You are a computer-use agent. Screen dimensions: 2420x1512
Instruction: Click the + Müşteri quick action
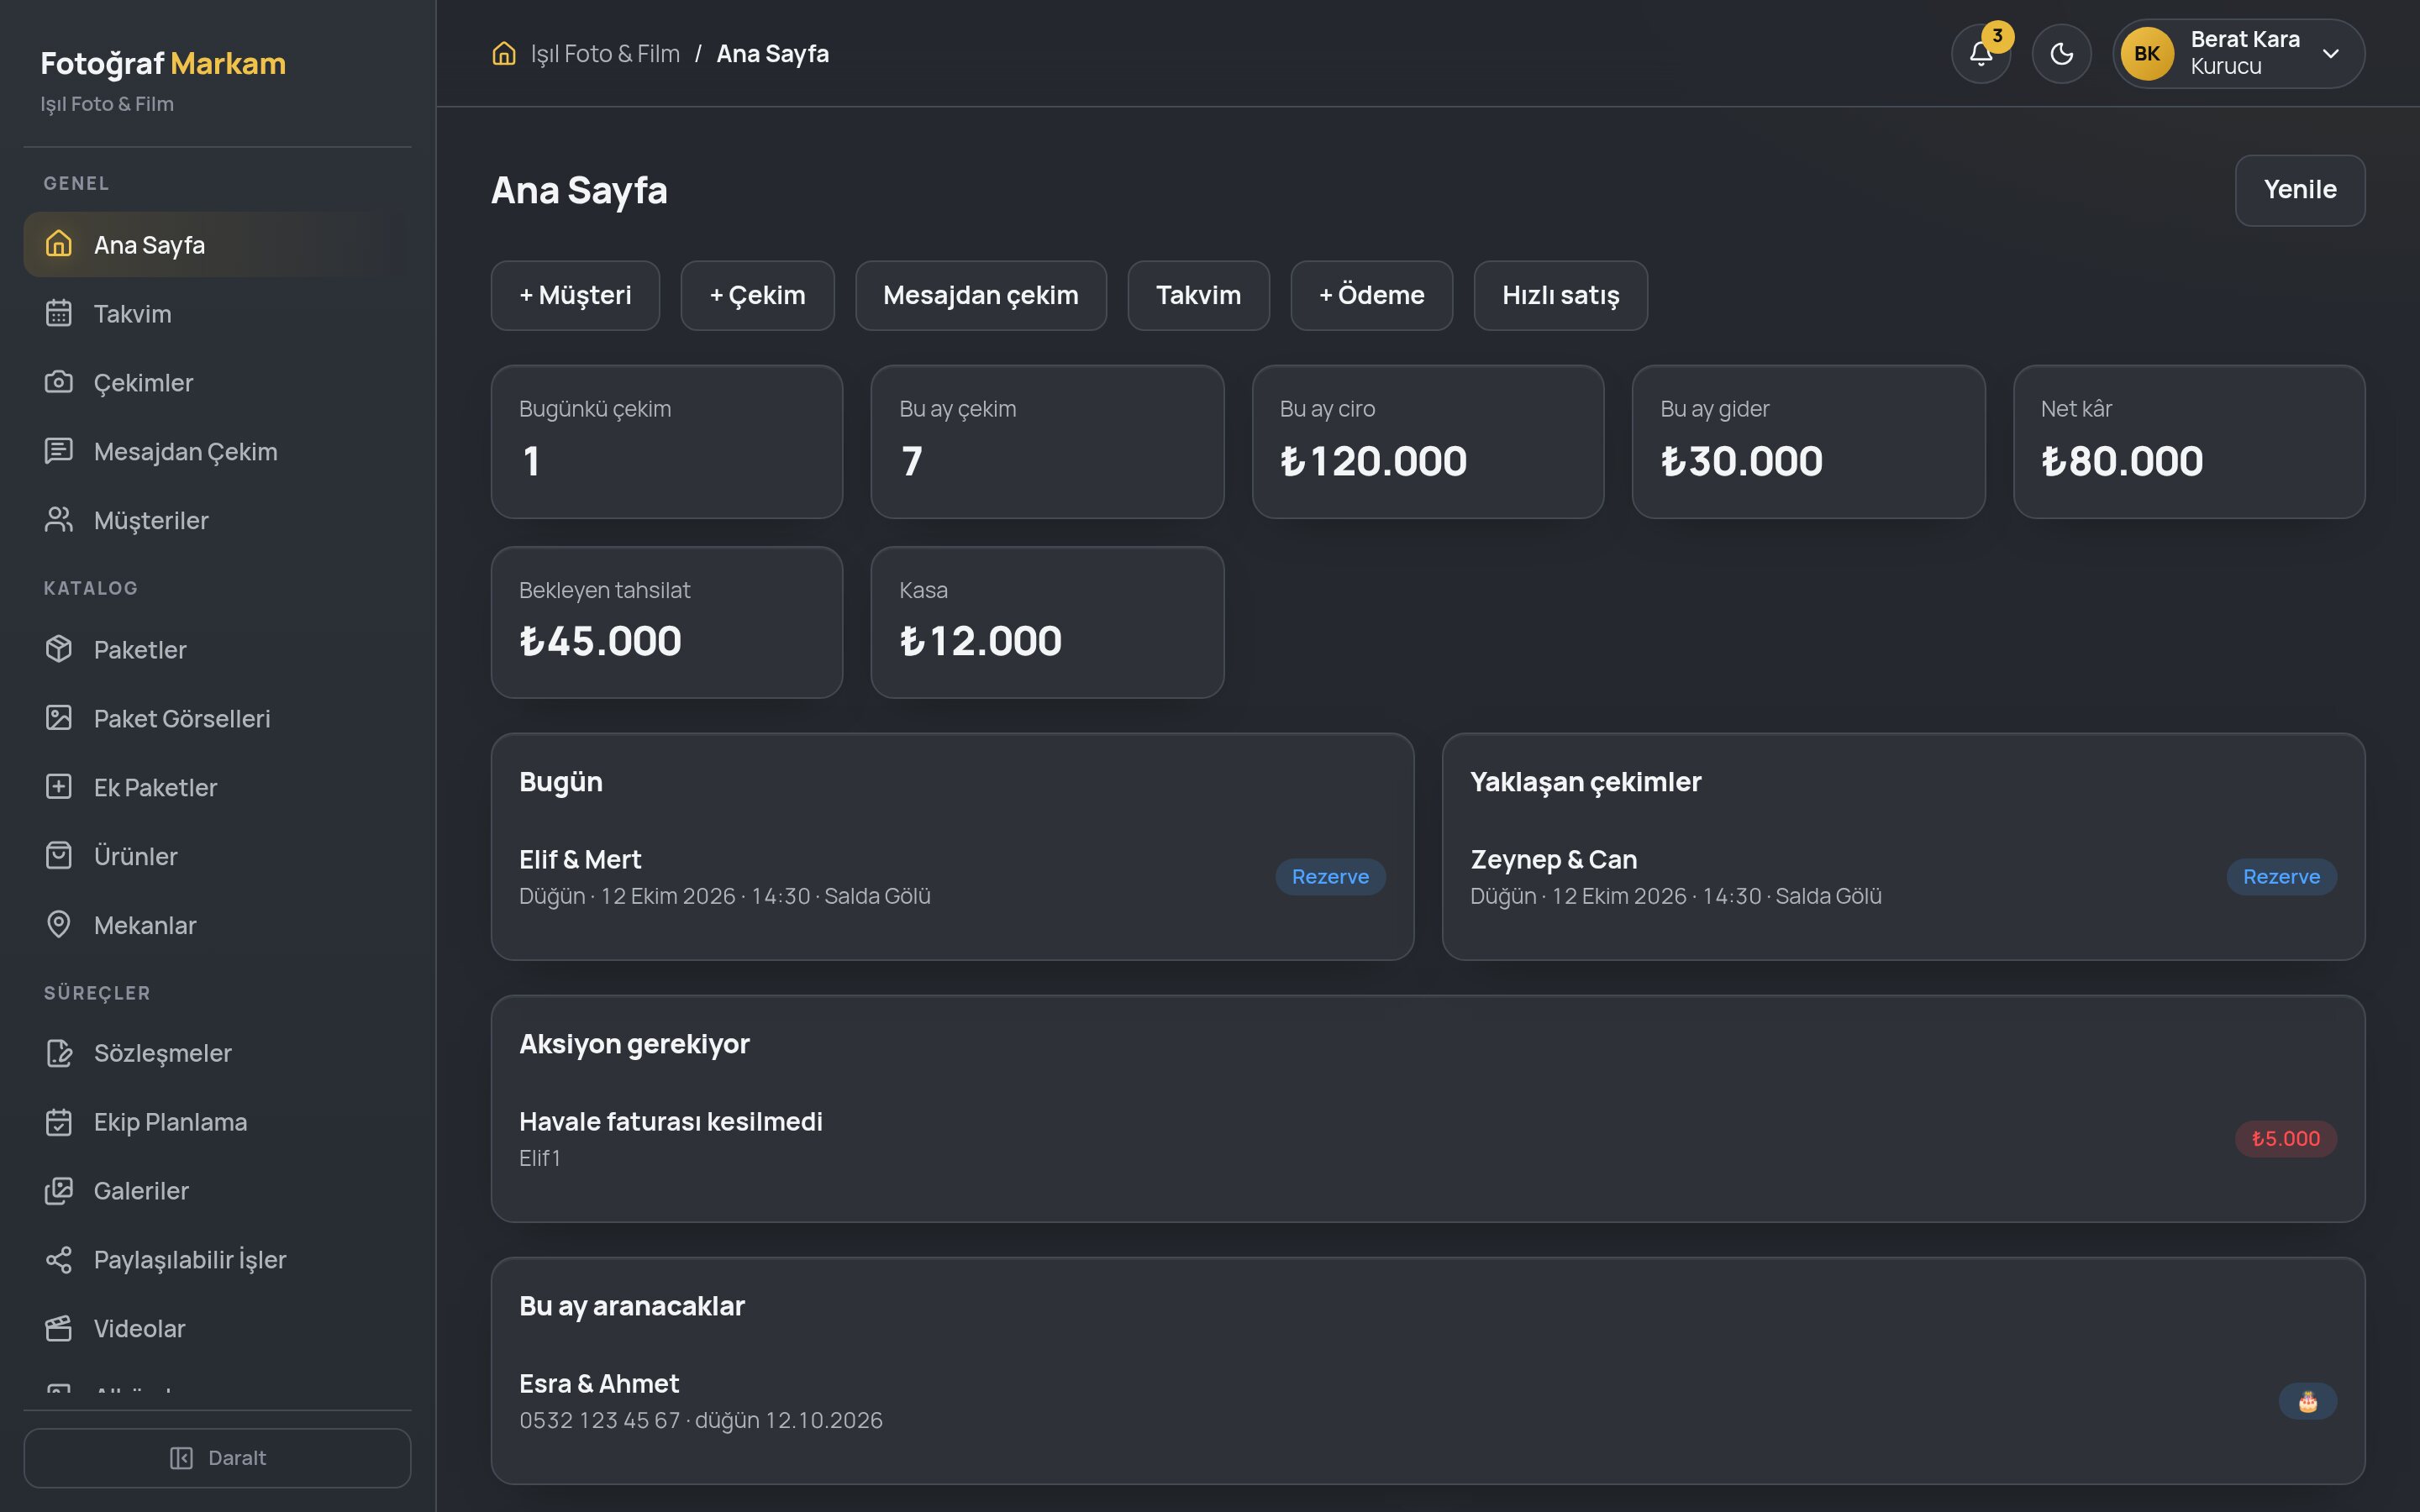click(575, 295)
